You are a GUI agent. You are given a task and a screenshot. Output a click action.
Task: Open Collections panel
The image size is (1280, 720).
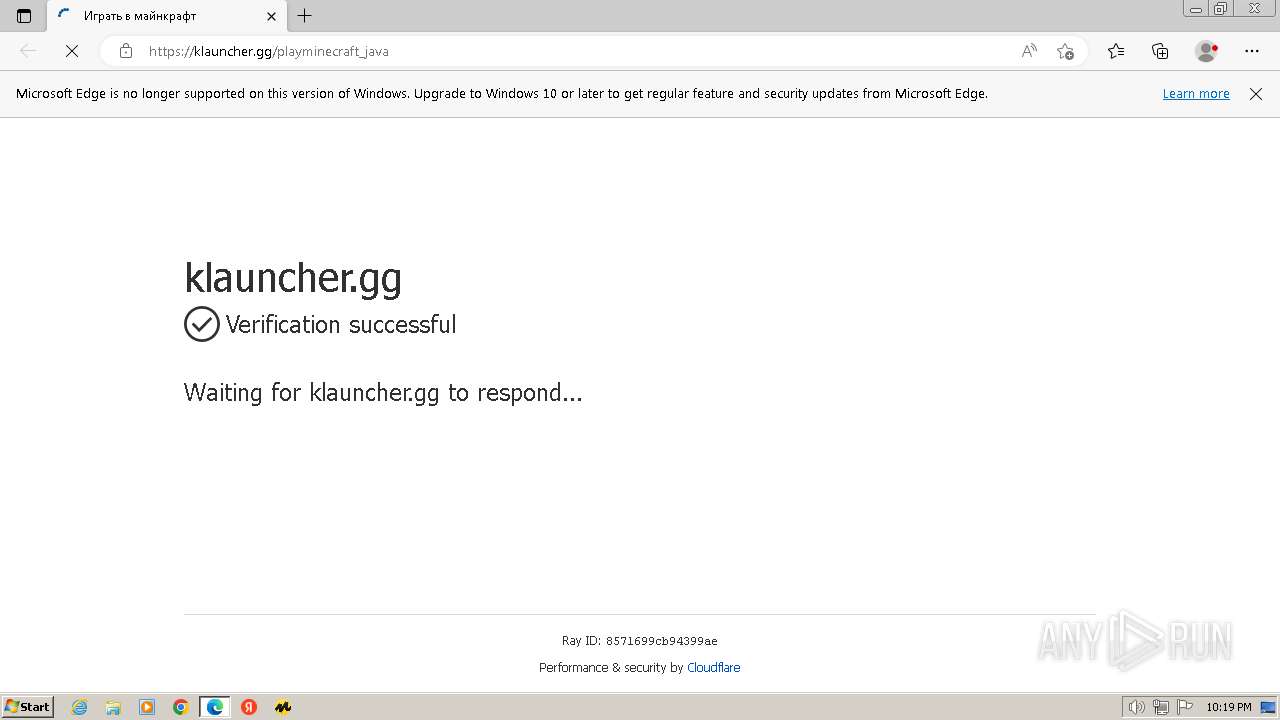[1160, 51]
